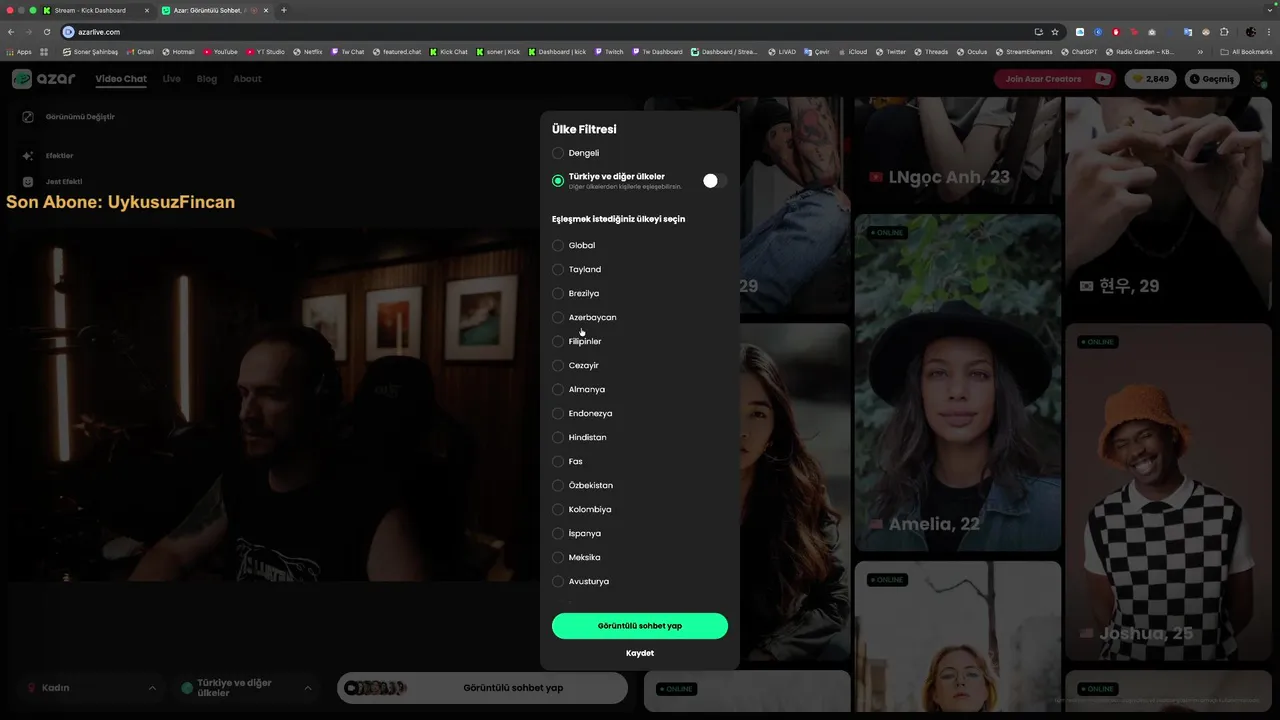Open the Chrome profile avatar

[1250, 32]
